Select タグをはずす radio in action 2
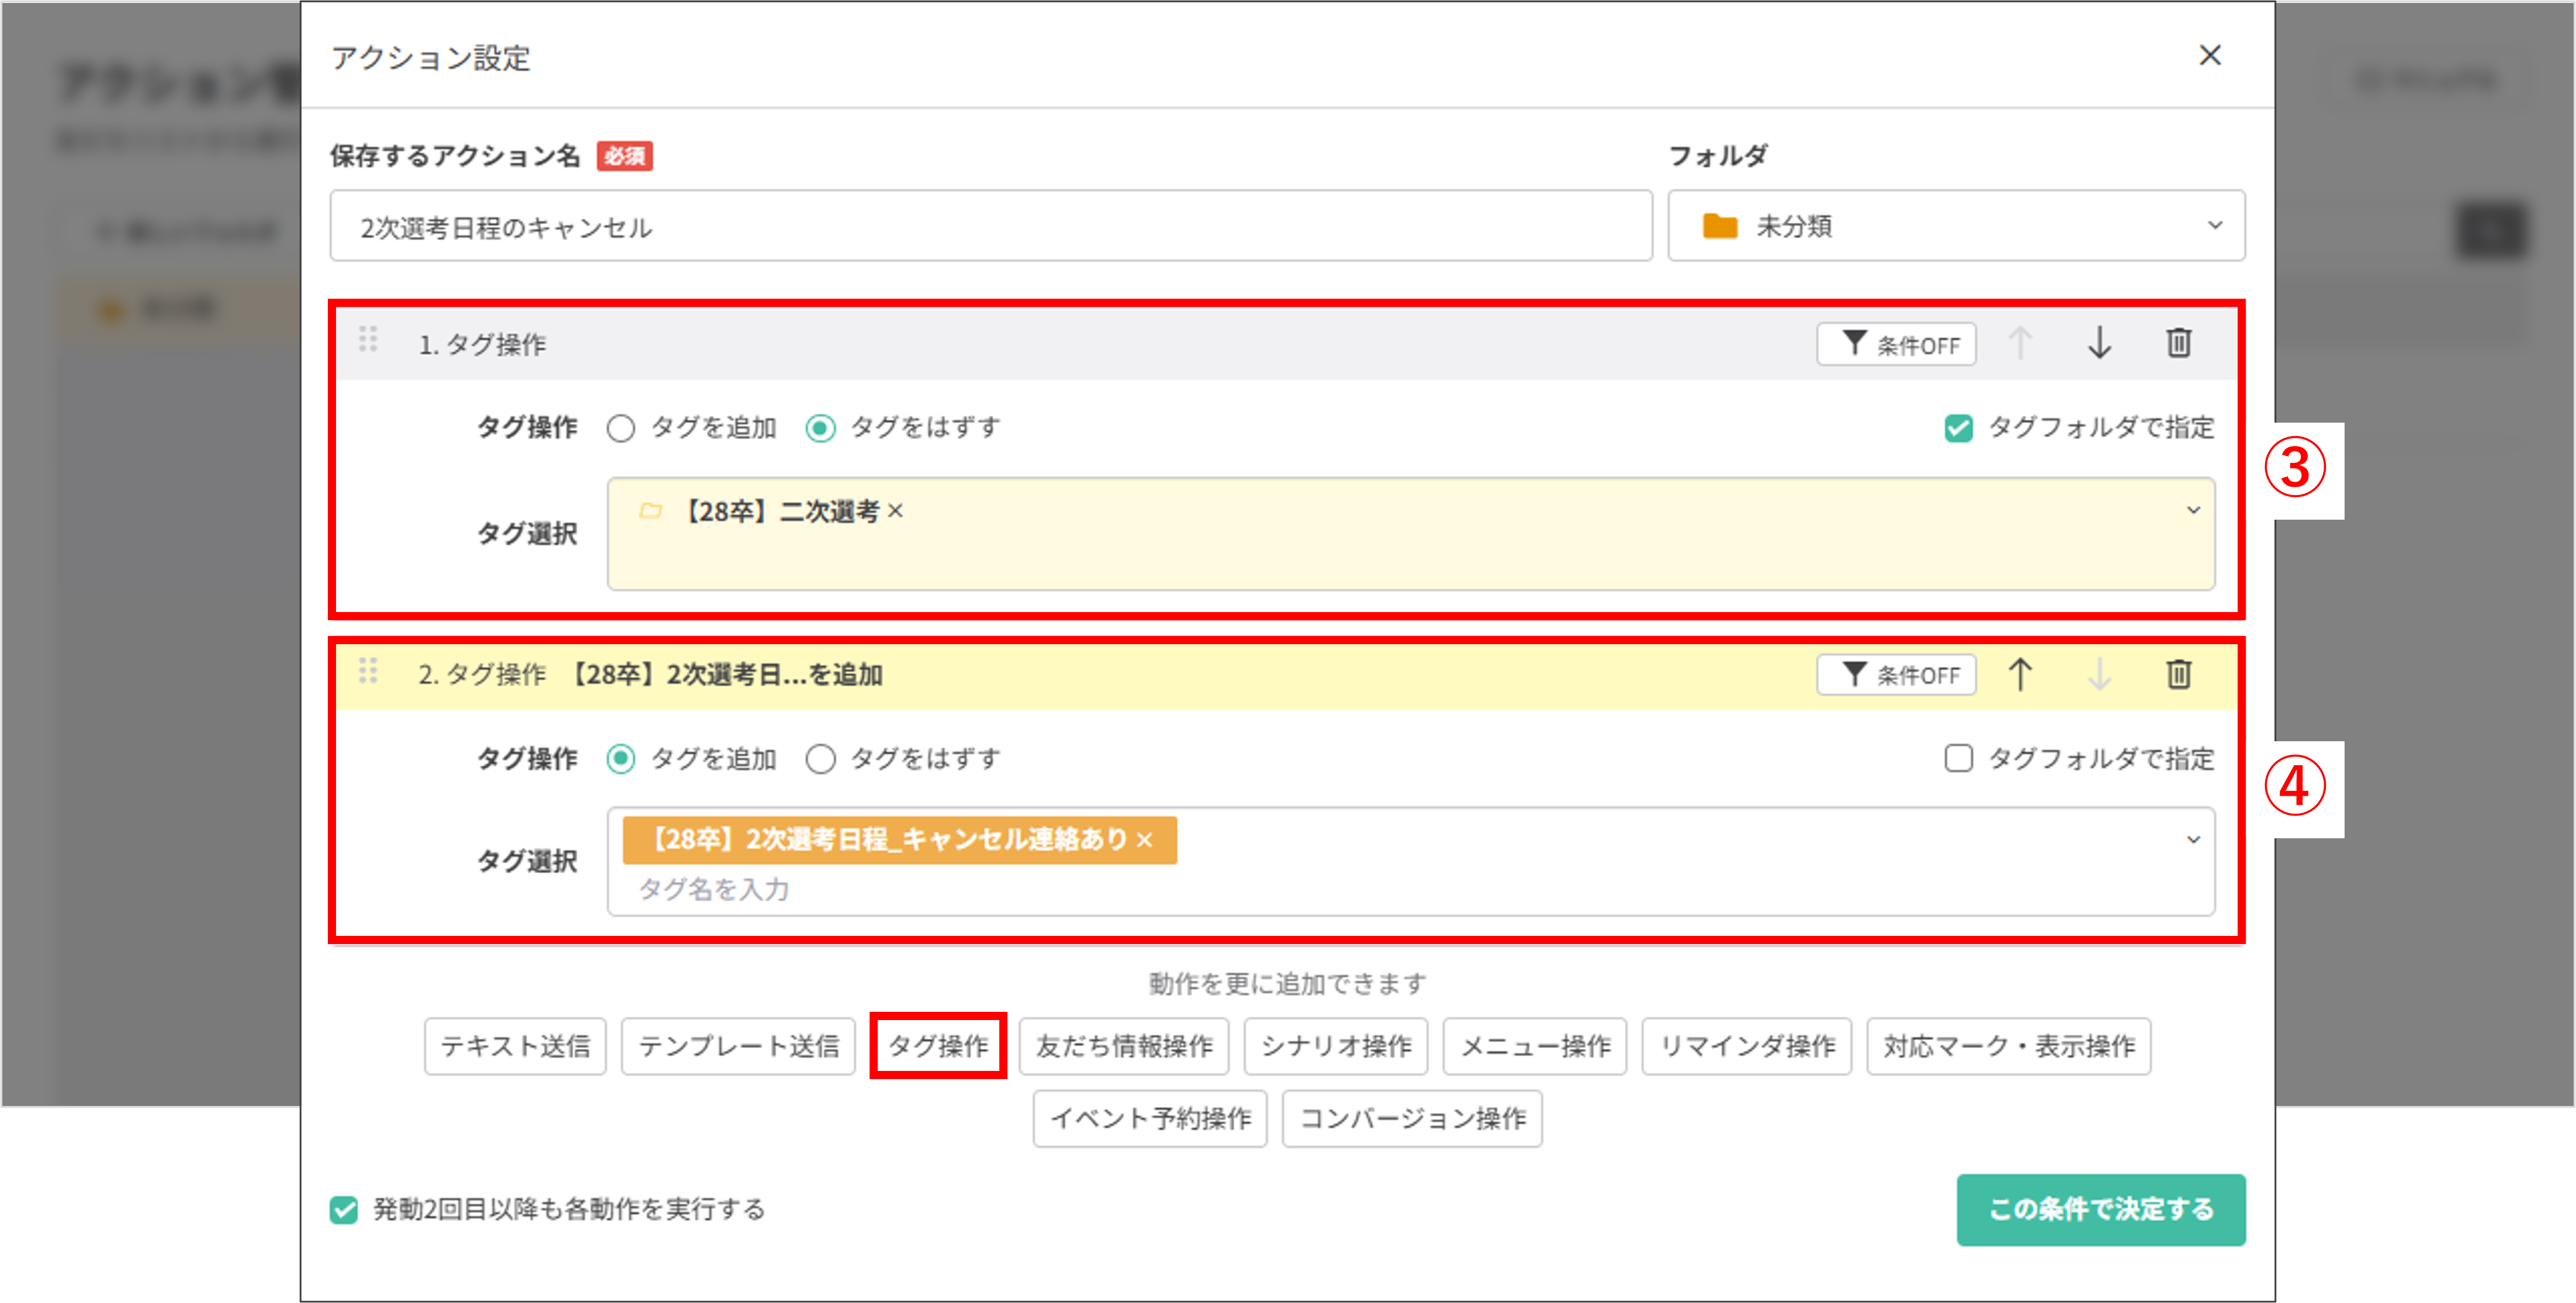The height and width of the screenshot is (1303, 2576). click(821, 759)
